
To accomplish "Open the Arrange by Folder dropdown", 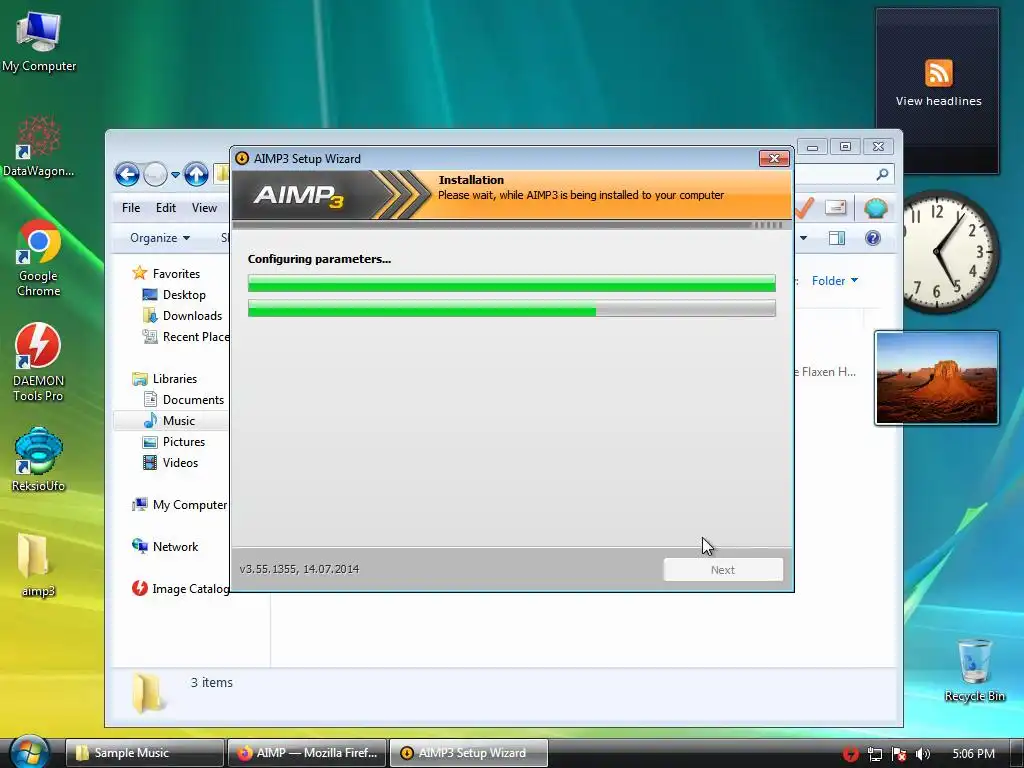I will click(835, 281).
